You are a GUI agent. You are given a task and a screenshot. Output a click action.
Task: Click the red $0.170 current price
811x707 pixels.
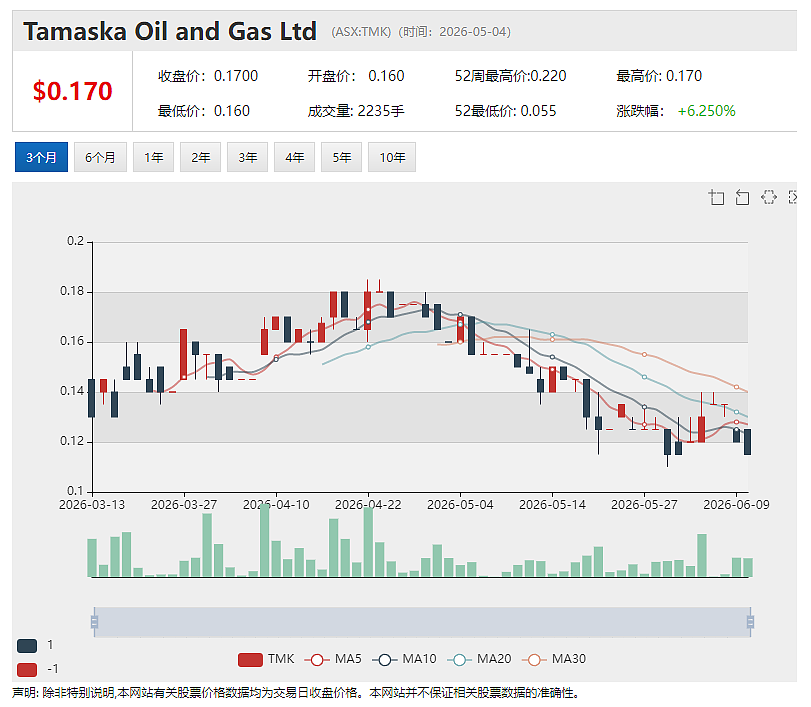pyautogui.click(x=72, y=92)
